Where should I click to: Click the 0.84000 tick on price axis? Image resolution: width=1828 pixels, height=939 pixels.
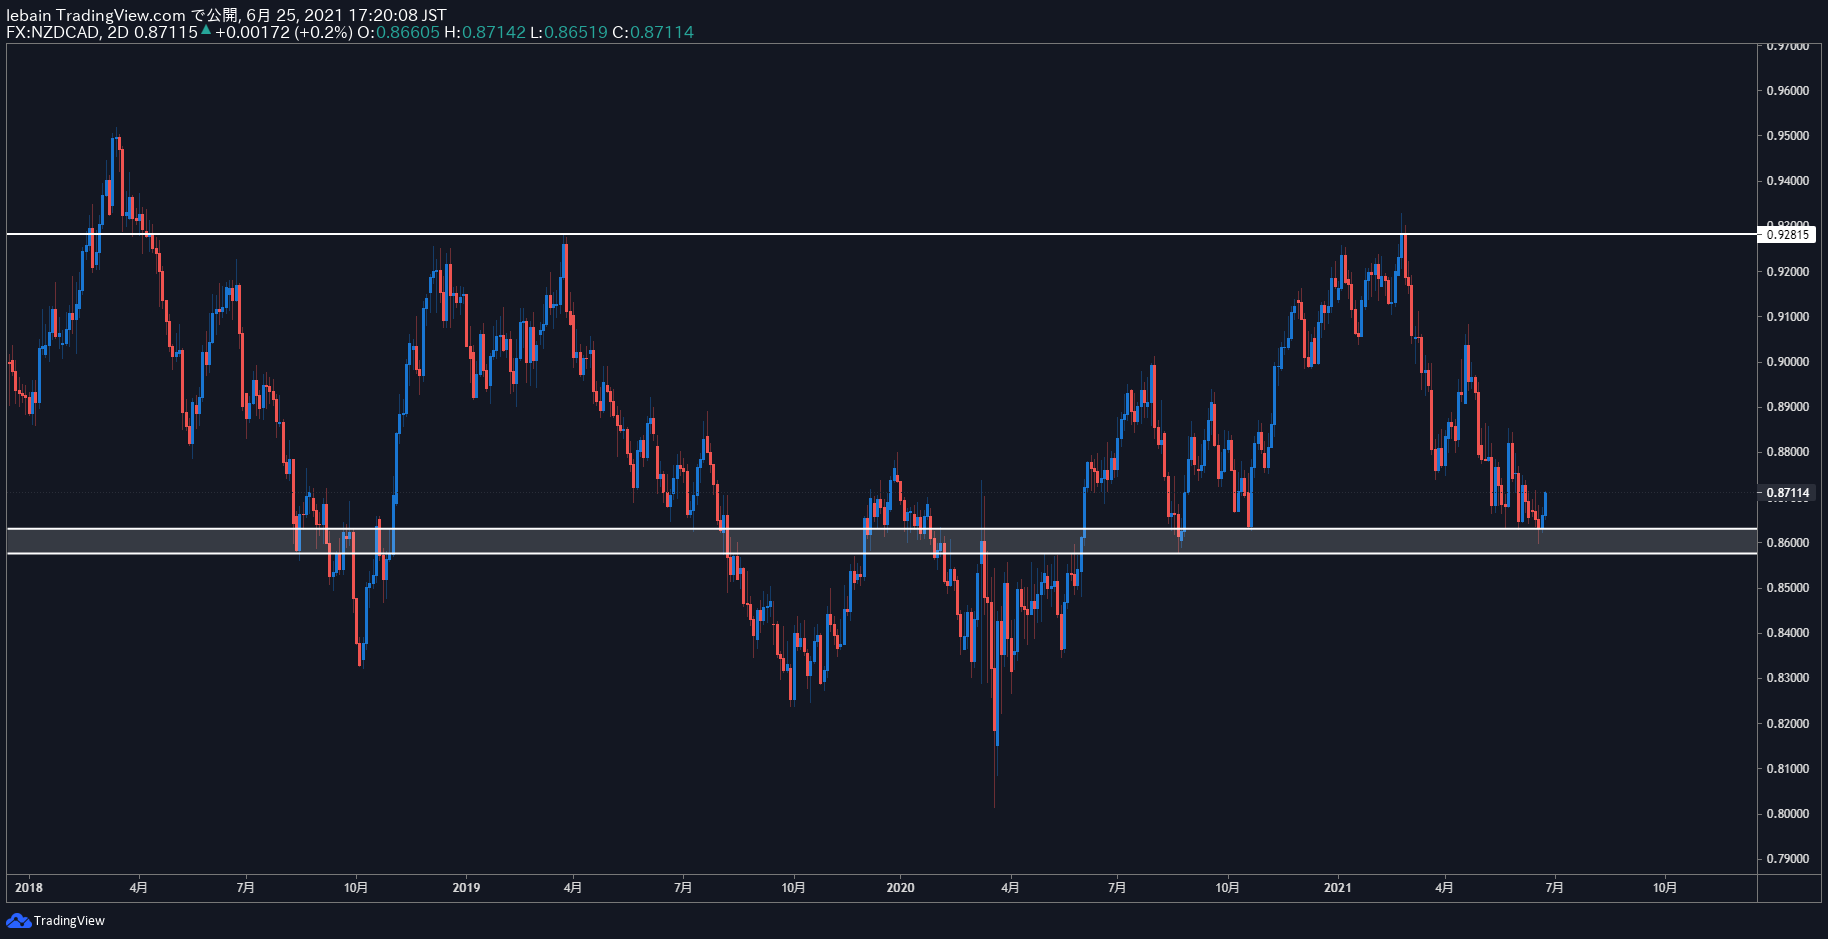click(x=1787, y=633)
